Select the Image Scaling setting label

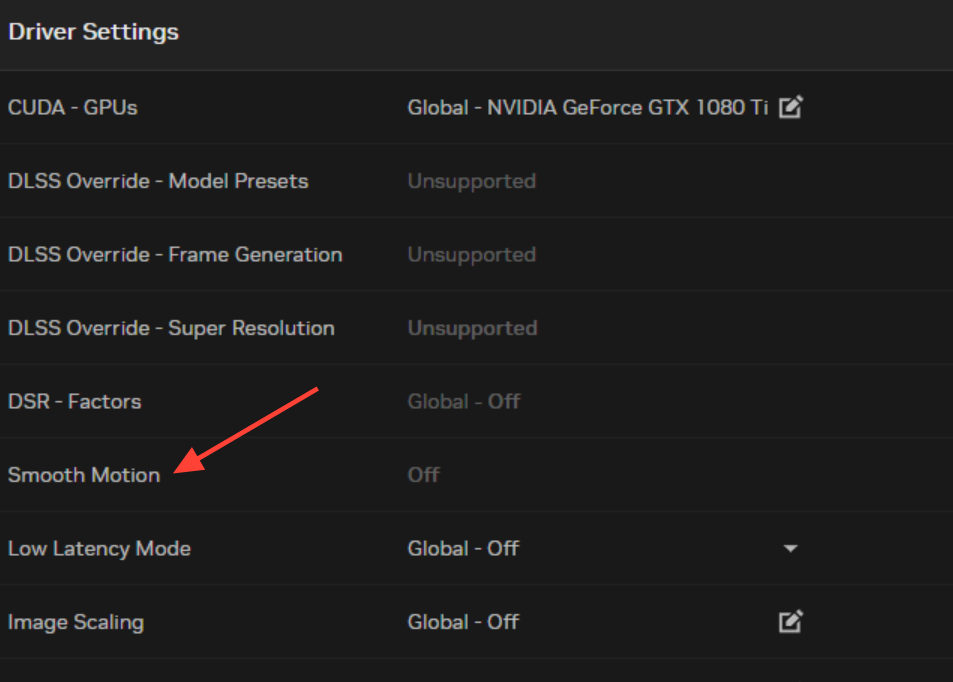click(x=76, y=622)
